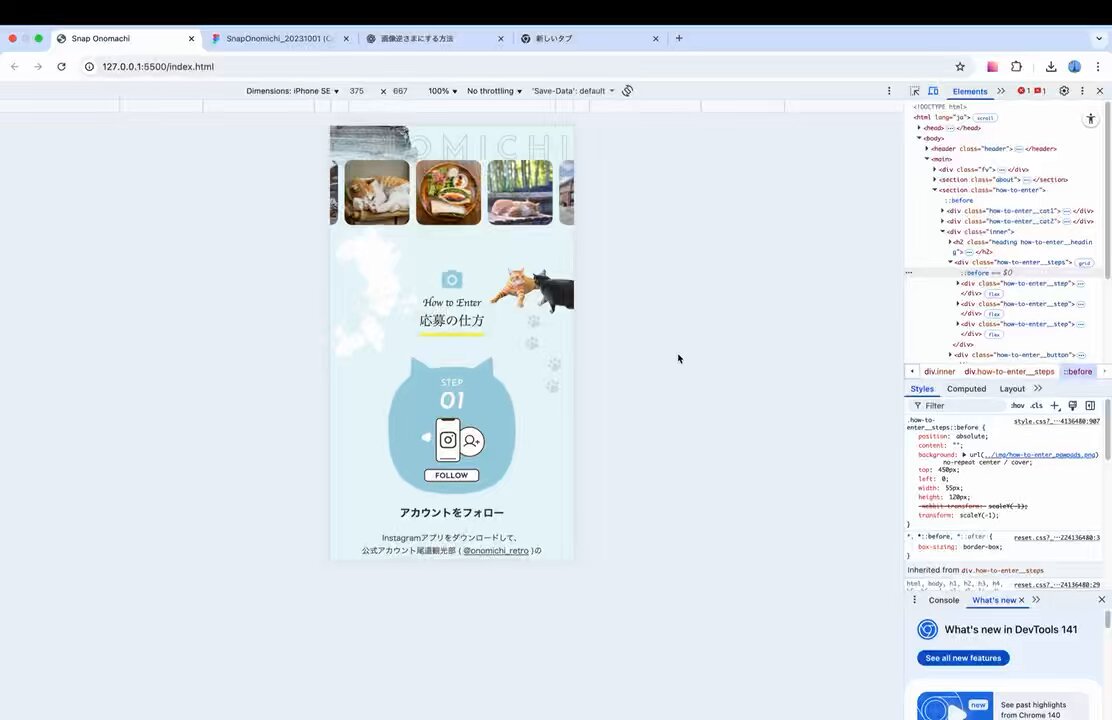Switch to the SnapOnomichi_20231001 Figma tab
This screenshot has width=1112, height=720.
[281, 38]
